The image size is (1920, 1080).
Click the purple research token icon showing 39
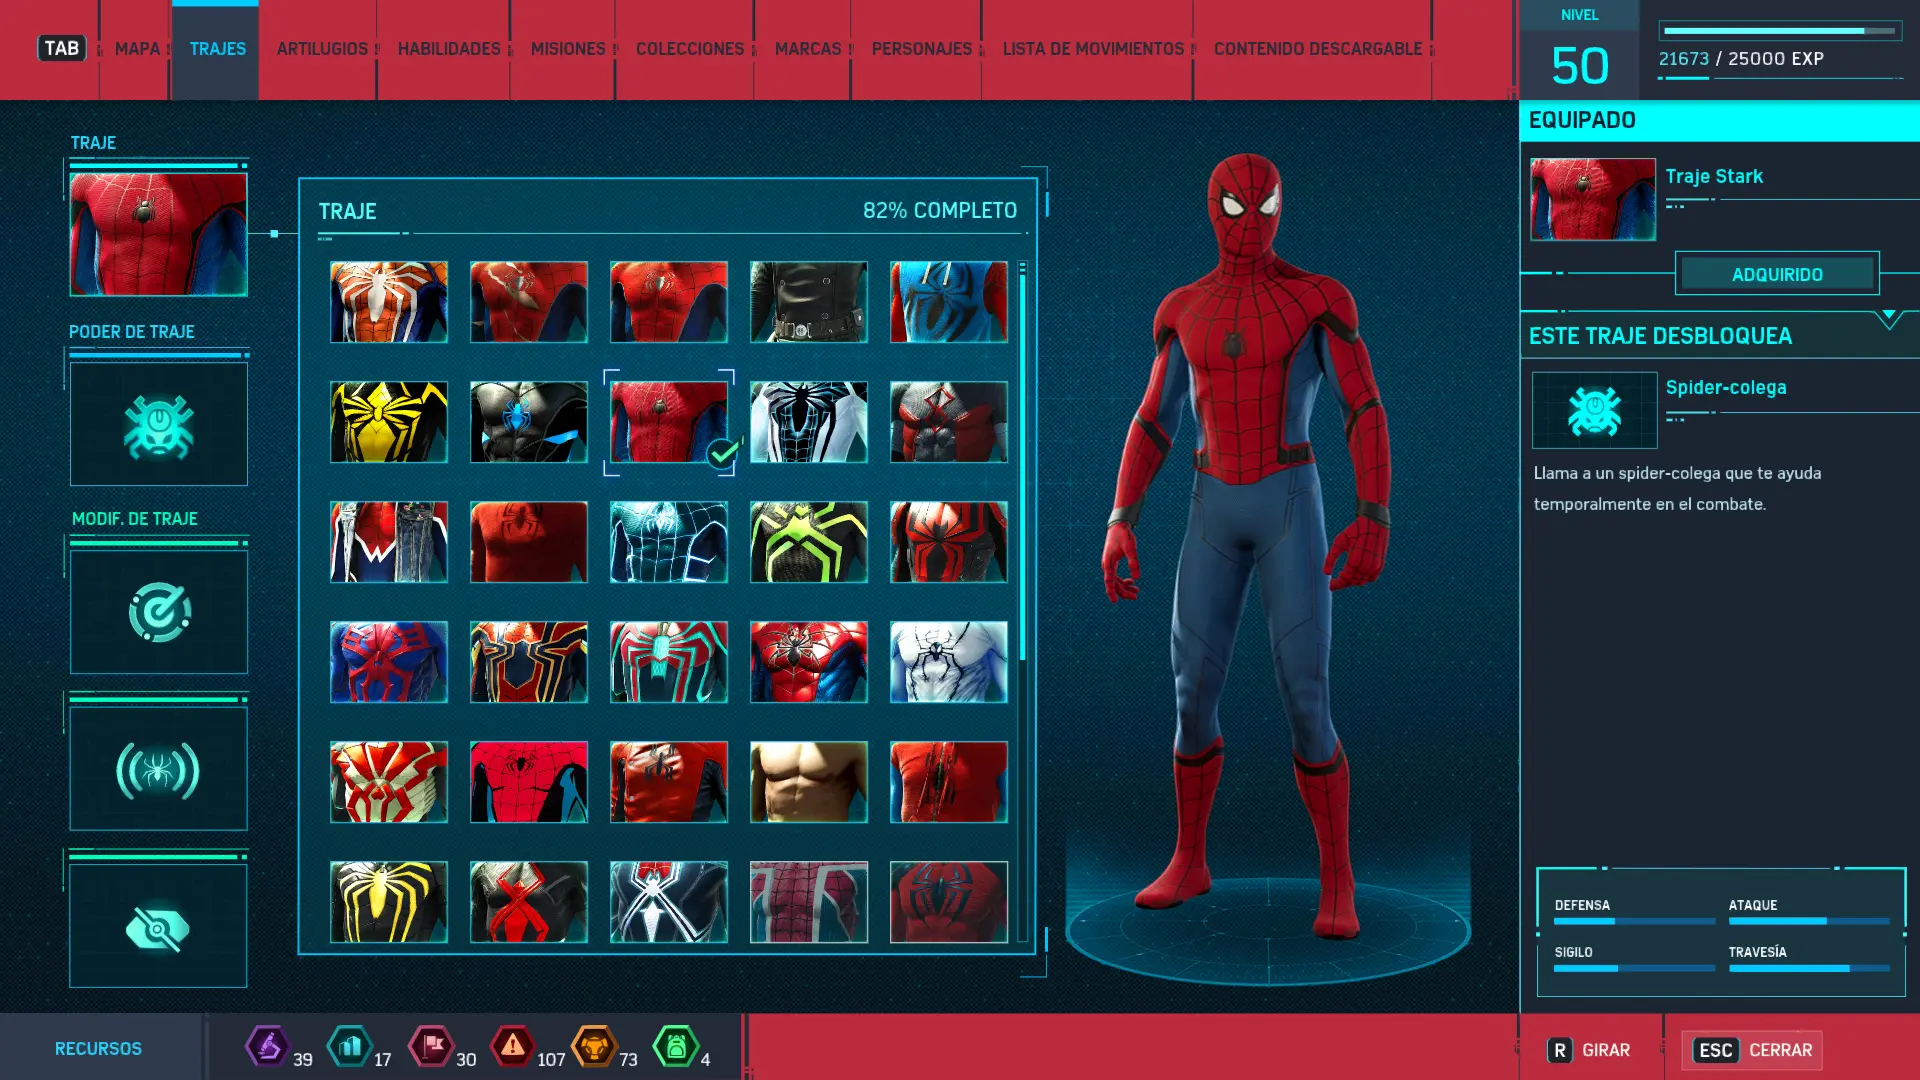point(268,1046)
